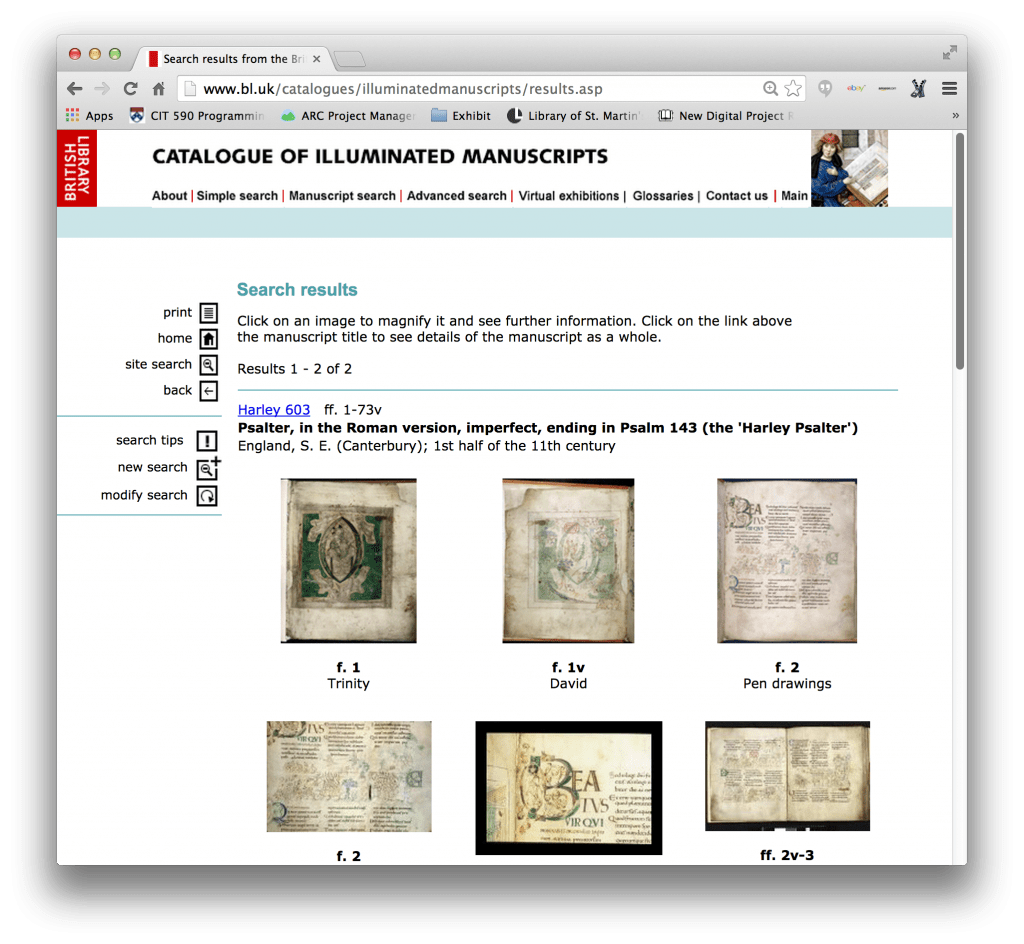Toggle fullscreen arrows at window corner
1024x944 pixels.
coord(950,53)
